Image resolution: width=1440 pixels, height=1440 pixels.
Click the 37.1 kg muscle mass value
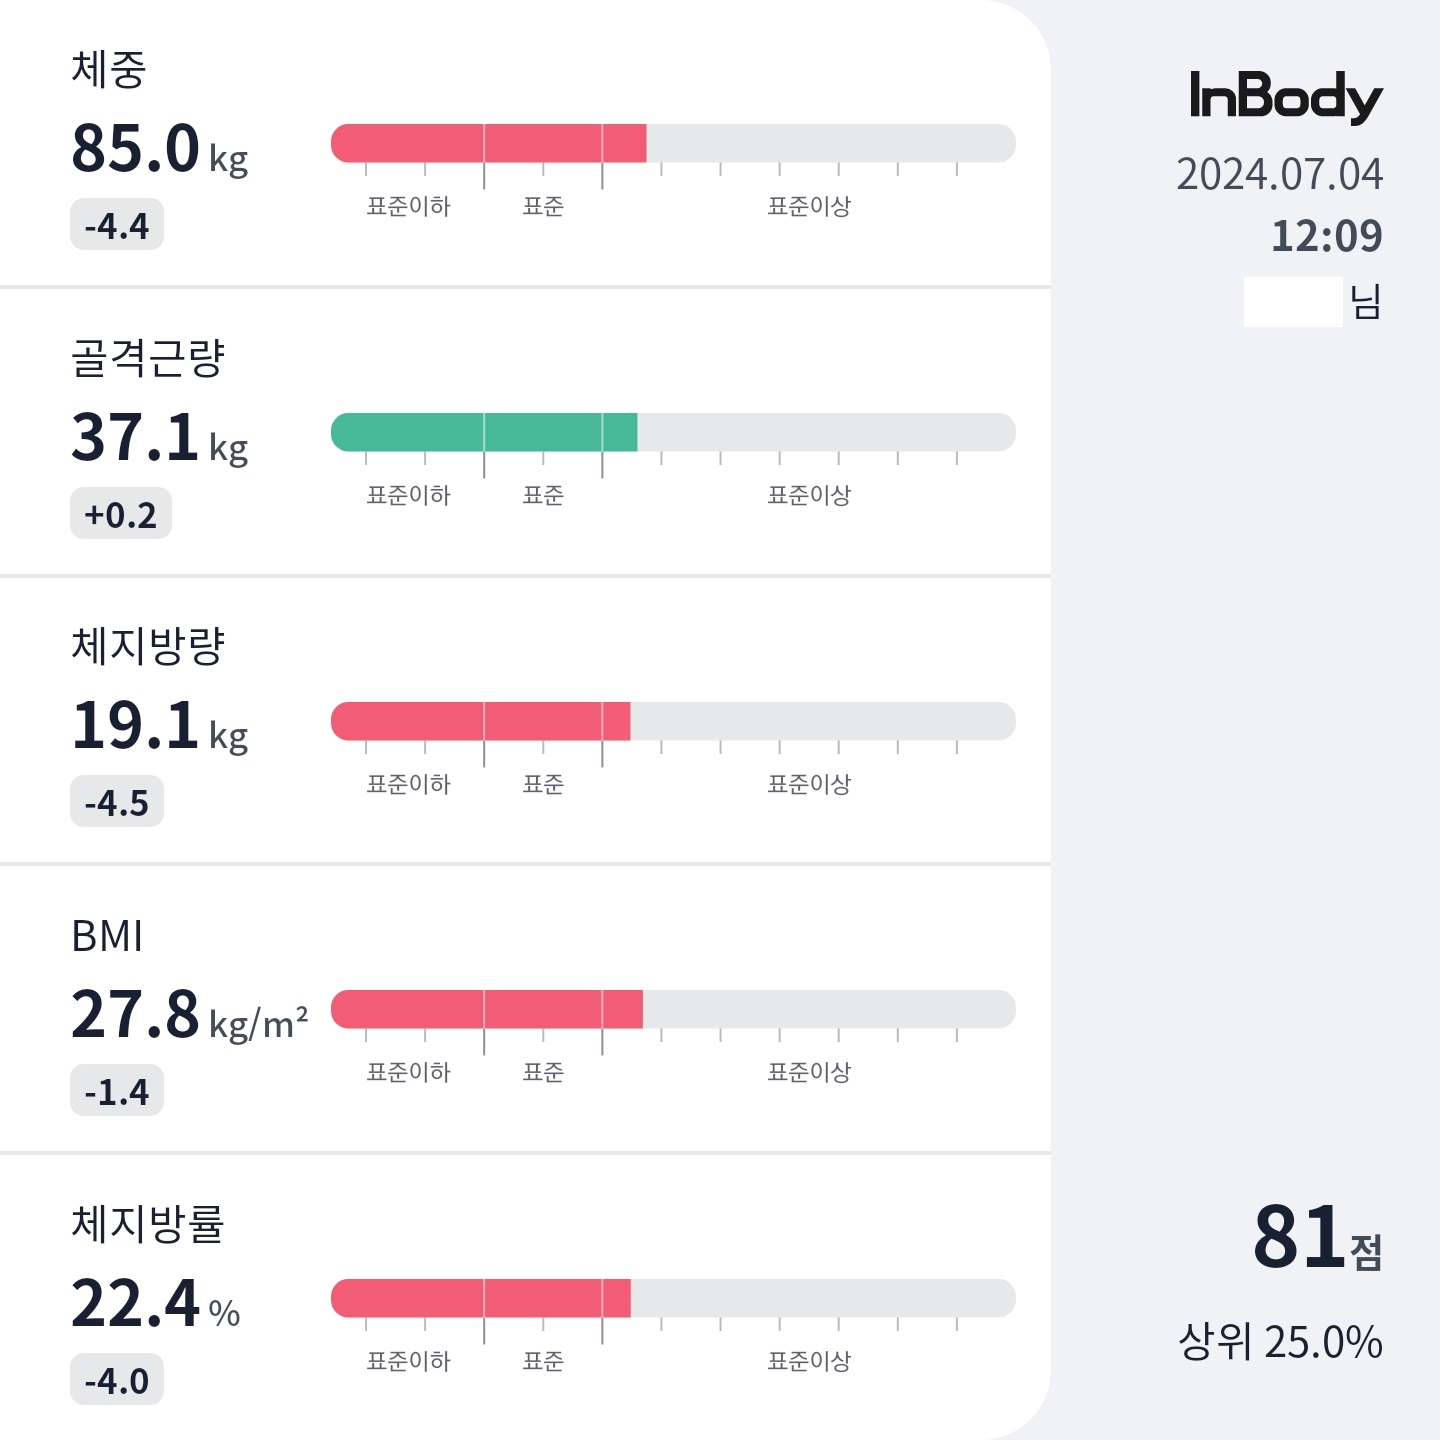tap(159, 438)
